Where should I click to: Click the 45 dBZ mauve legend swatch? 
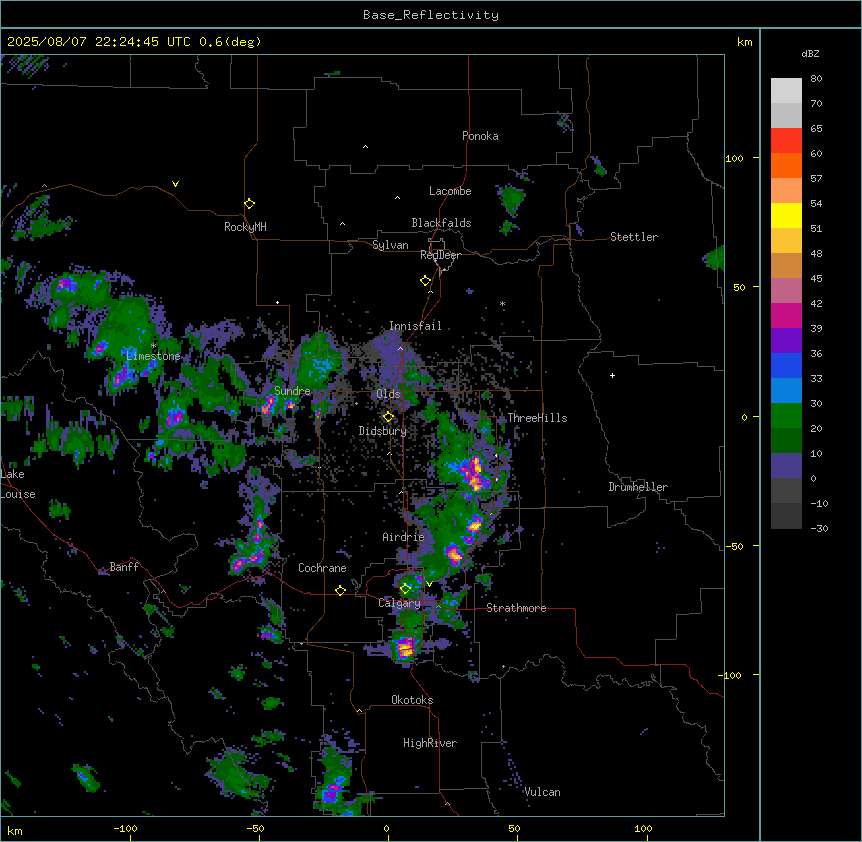pyautogui.click(x=786, y=290)
